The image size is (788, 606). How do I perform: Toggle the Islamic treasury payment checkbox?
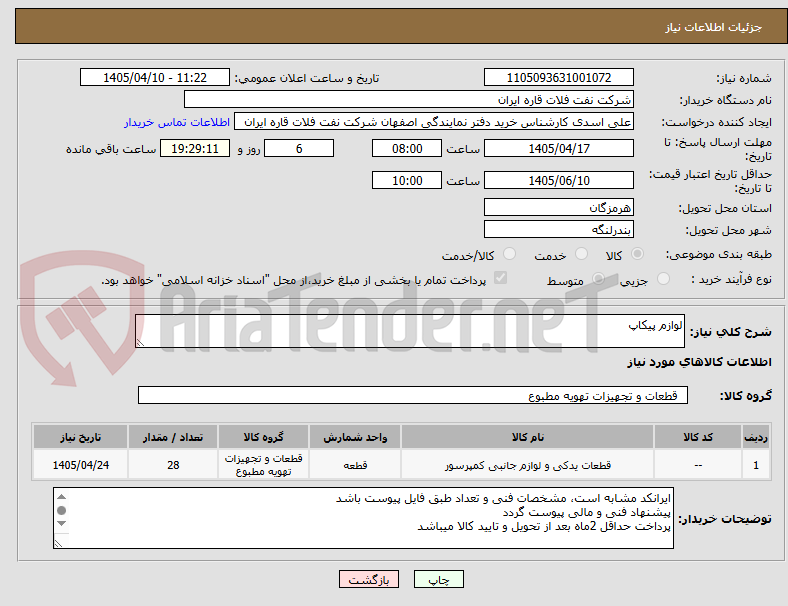(x=501, y=278)
